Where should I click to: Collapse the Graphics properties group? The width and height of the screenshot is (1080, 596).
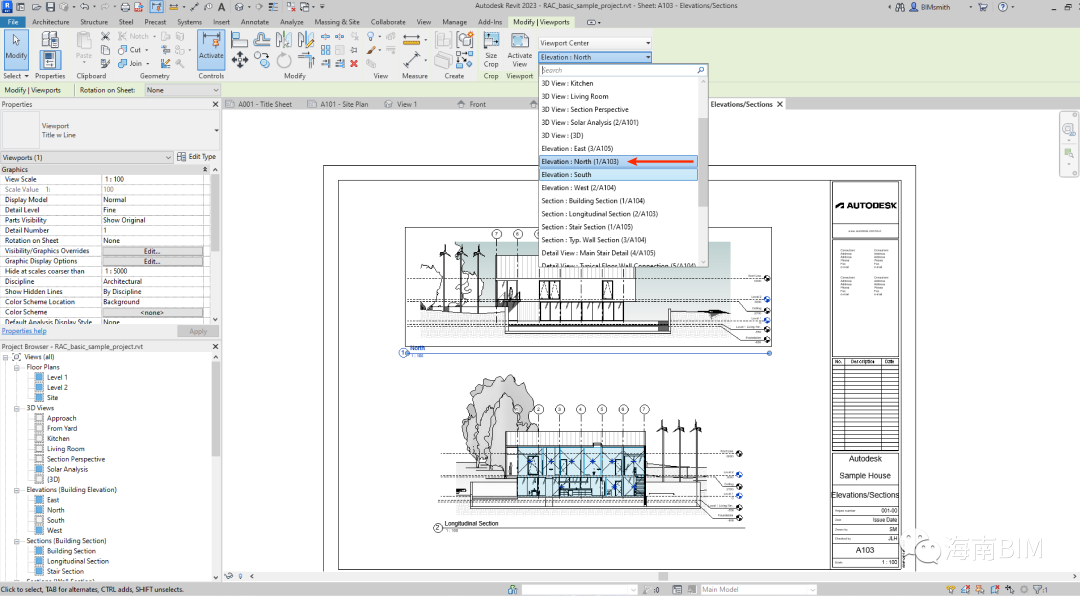tap(205, 169)
